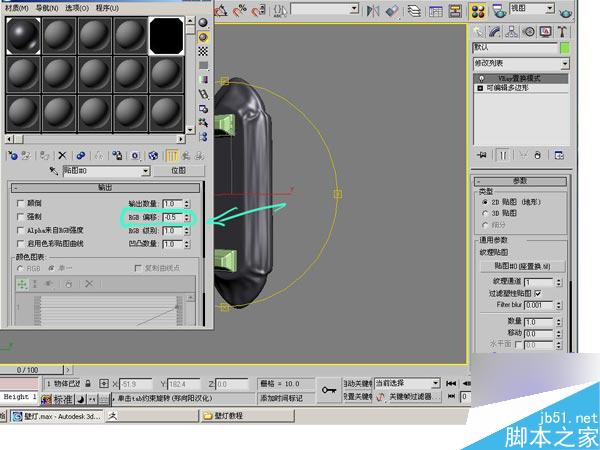Click the green object color swatch
Screen dimensions: 600x450
point(564,48)
